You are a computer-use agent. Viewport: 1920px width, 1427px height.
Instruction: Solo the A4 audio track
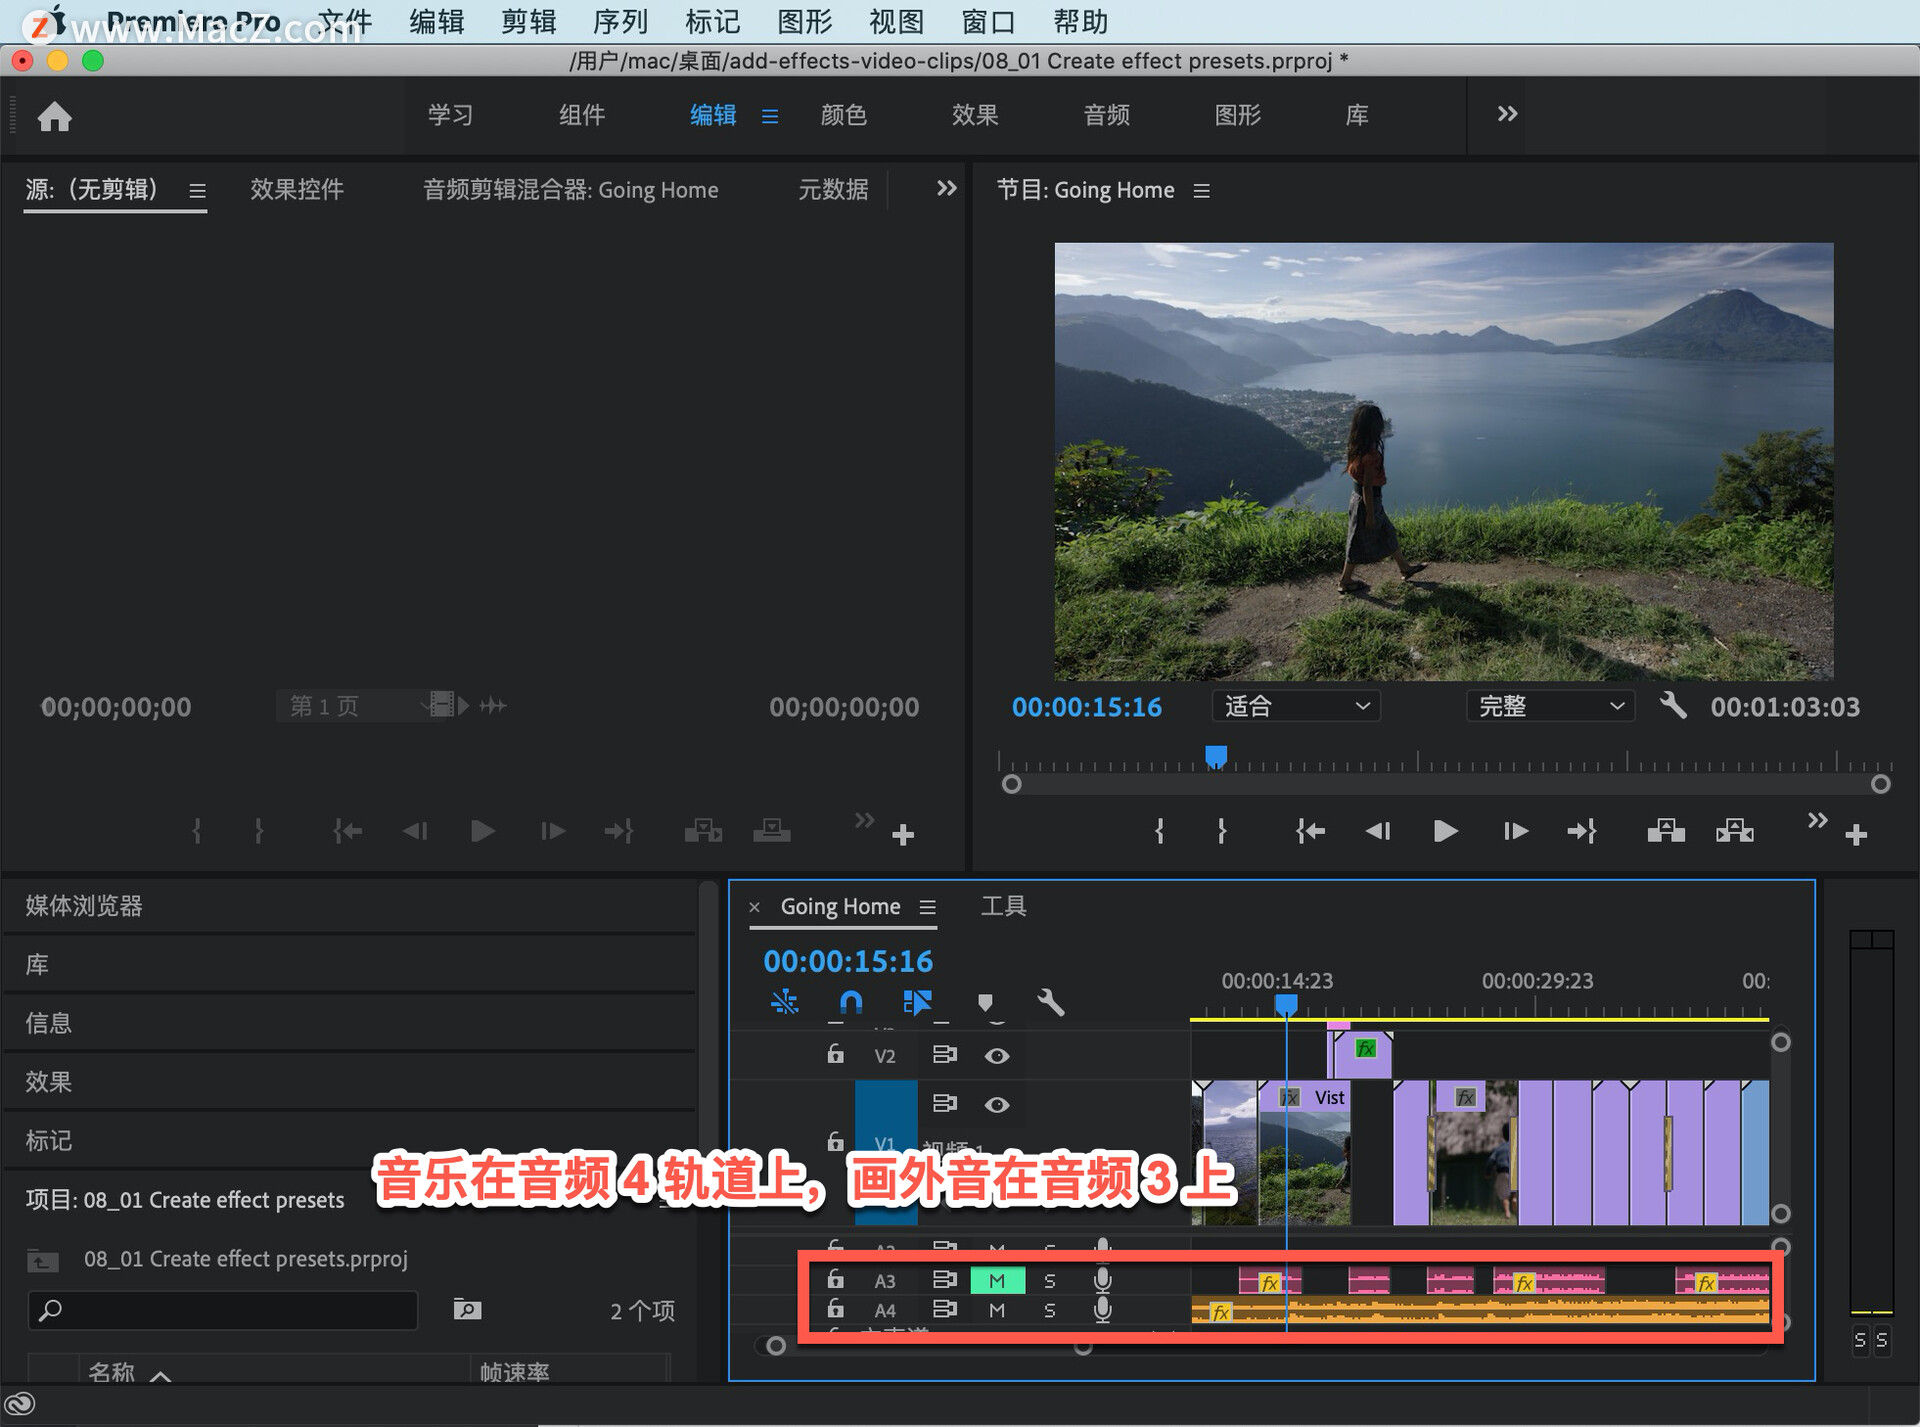click(x=1049, y=1310)
